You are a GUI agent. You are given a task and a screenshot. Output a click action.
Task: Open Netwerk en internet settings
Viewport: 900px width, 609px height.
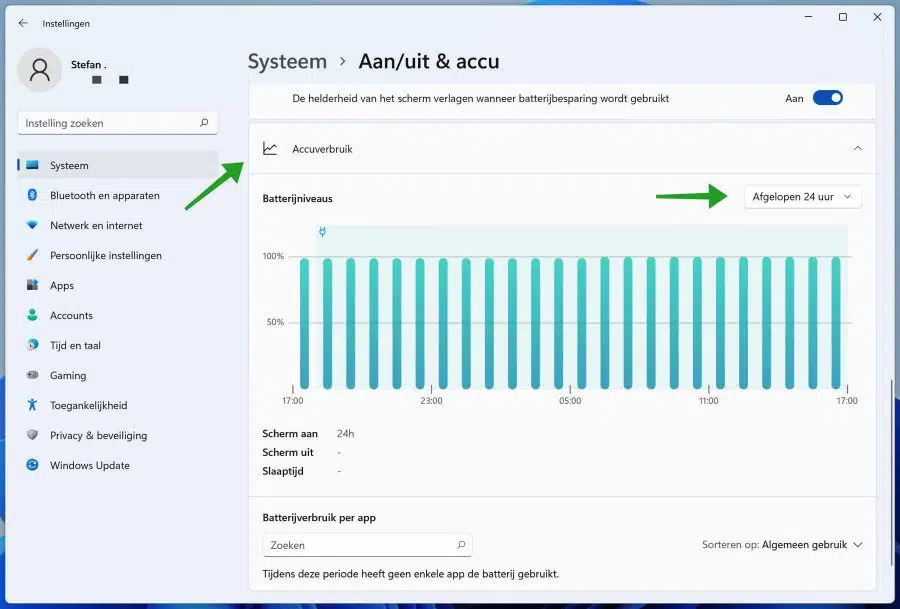[x=117, y=226]
